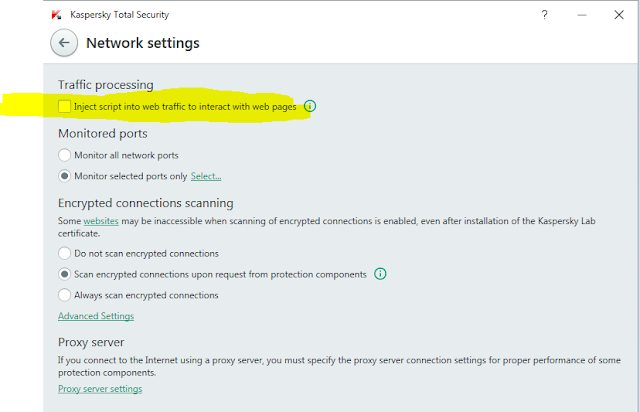The image size is (640, 412).
Task: Click the Kaspersky logo icon in title bar
Action: 56,15
